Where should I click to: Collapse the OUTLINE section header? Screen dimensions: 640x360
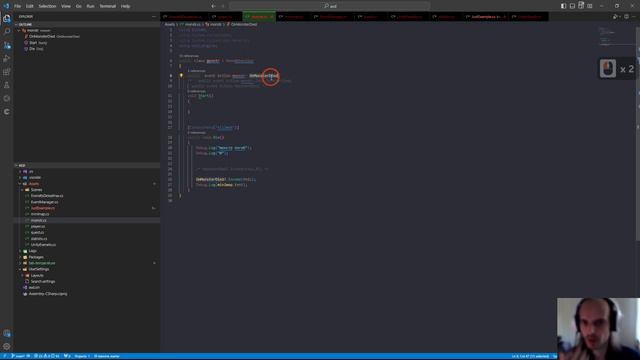tap(87, 24)
